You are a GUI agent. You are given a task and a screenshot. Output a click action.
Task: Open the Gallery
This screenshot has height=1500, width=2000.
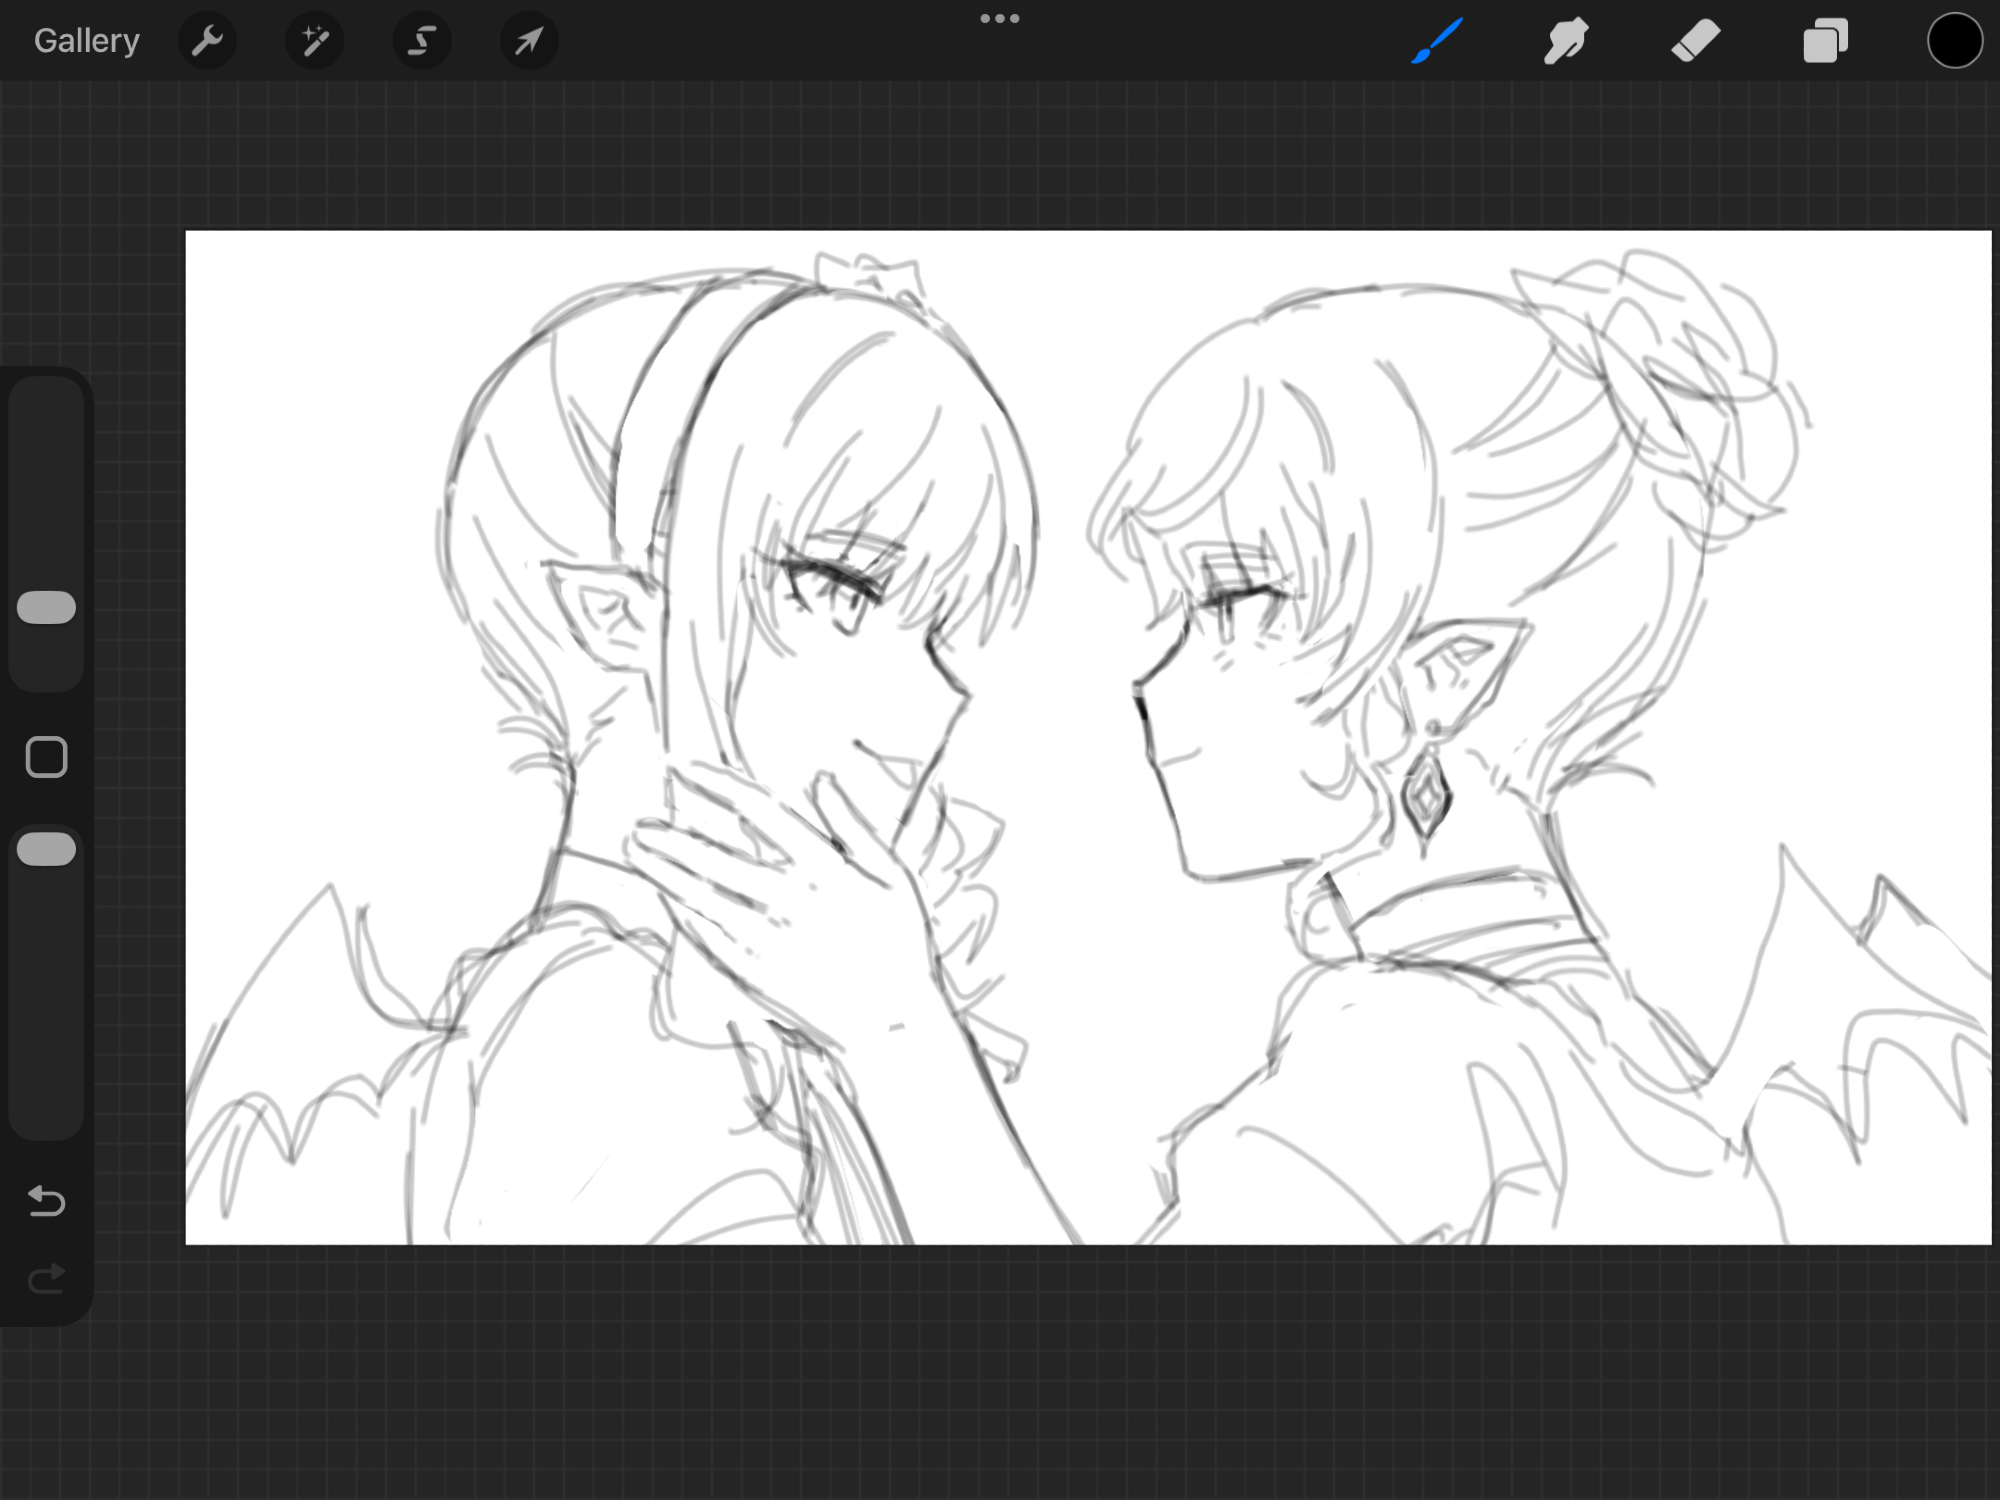coord(86,41)
